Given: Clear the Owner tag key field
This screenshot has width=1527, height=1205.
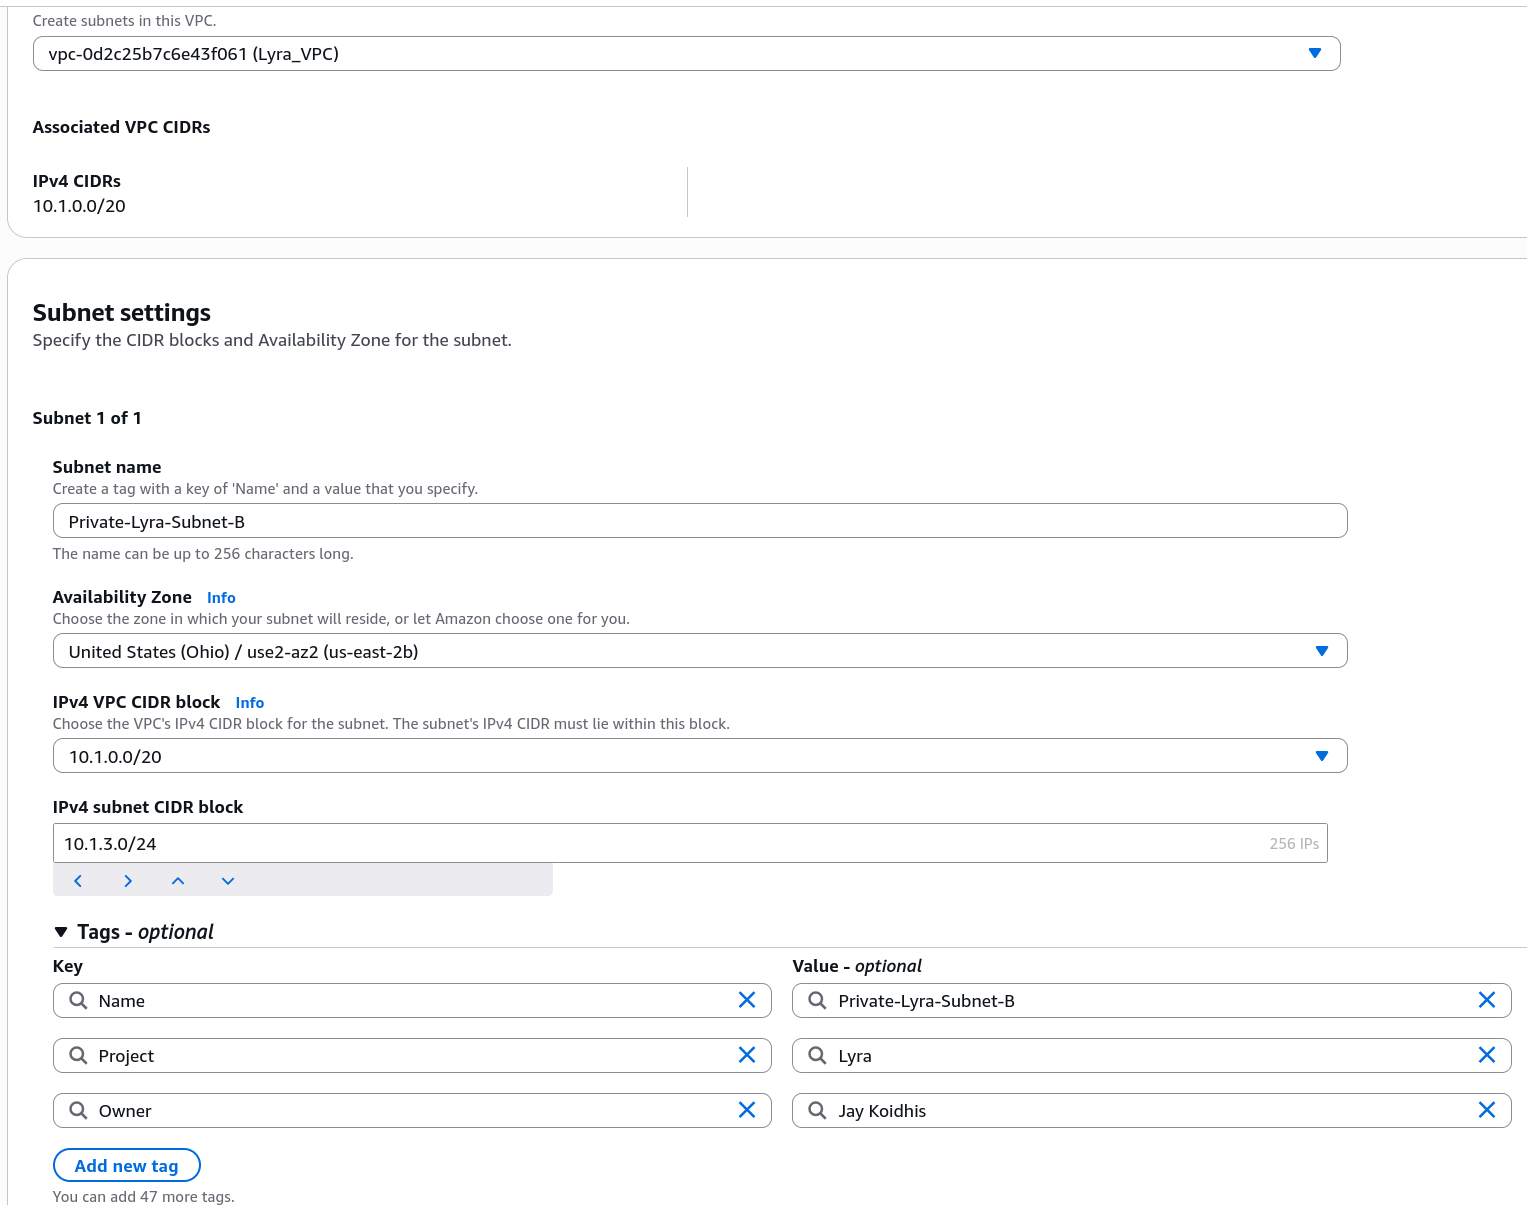Looking at the screenshot, I should click(x=746, y=1110).
